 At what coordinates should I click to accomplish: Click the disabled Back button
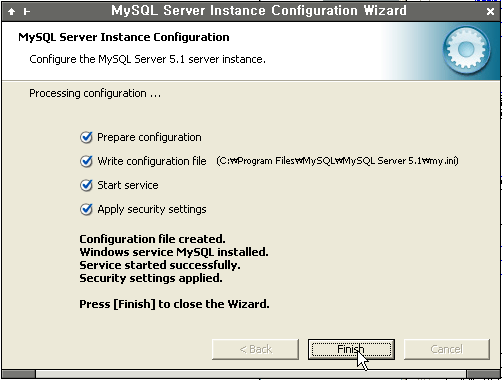(255, 349)
